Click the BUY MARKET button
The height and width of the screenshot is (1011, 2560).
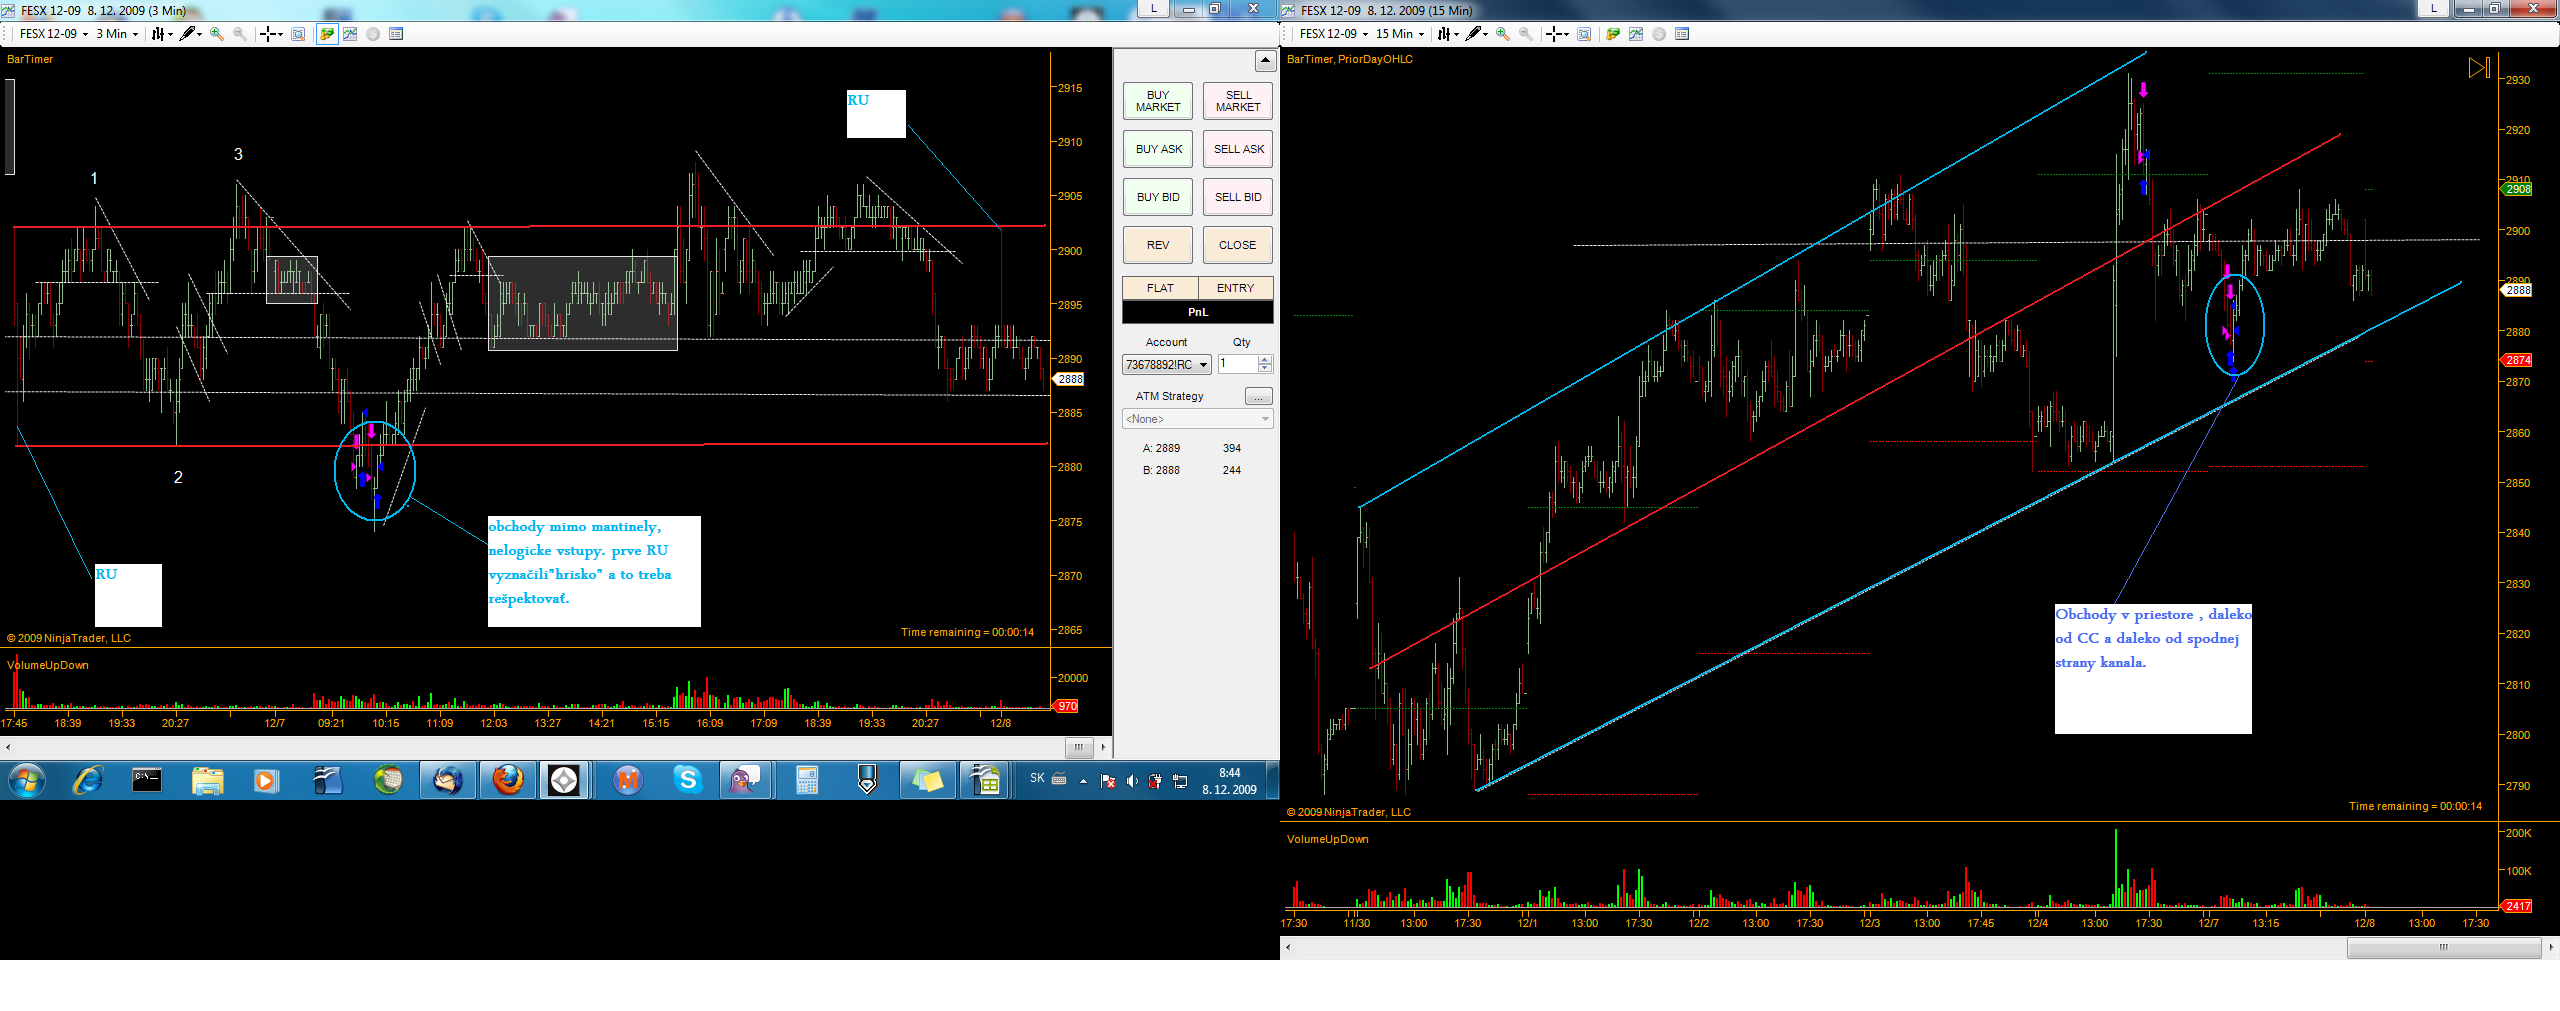pyautogui.click(x=1158, y=101)
